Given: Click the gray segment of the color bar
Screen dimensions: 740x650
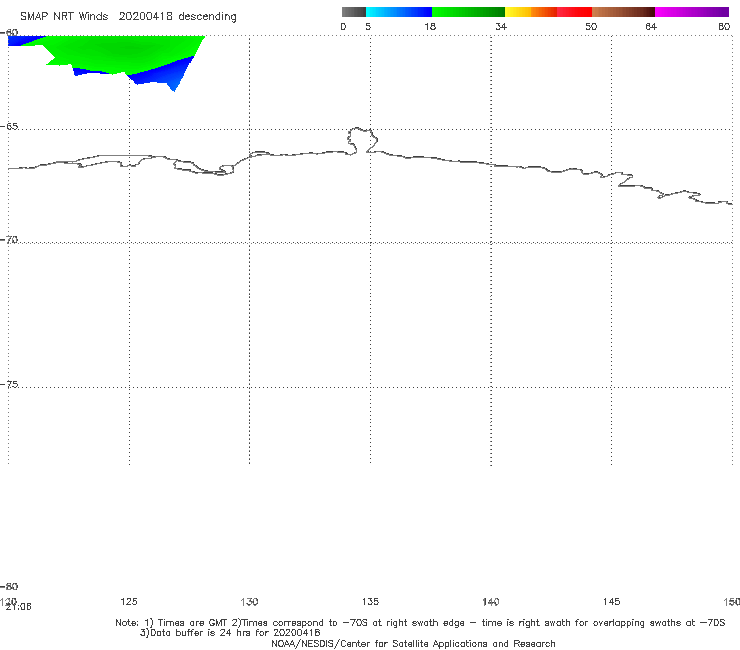Looking at the screenshot, I should (x=353, y=12).
